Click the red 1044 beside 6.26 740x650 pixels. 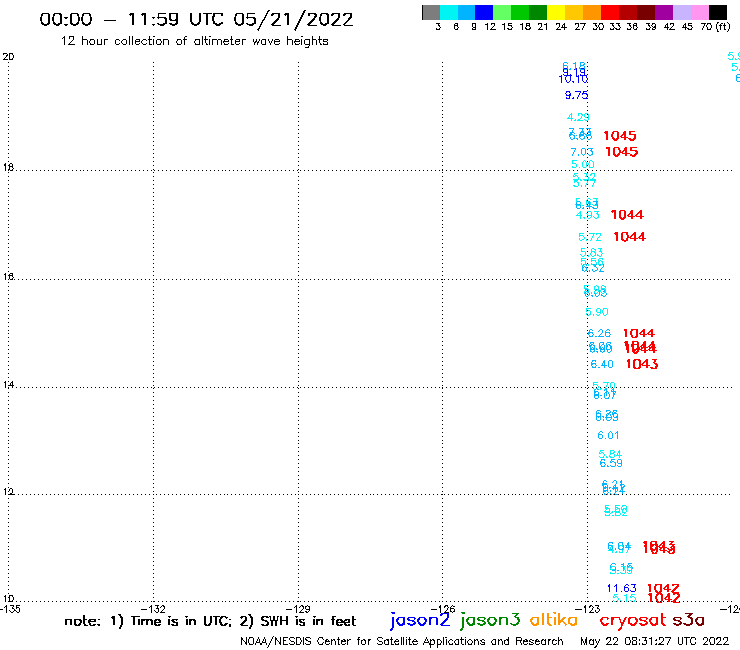coord(639,333)
